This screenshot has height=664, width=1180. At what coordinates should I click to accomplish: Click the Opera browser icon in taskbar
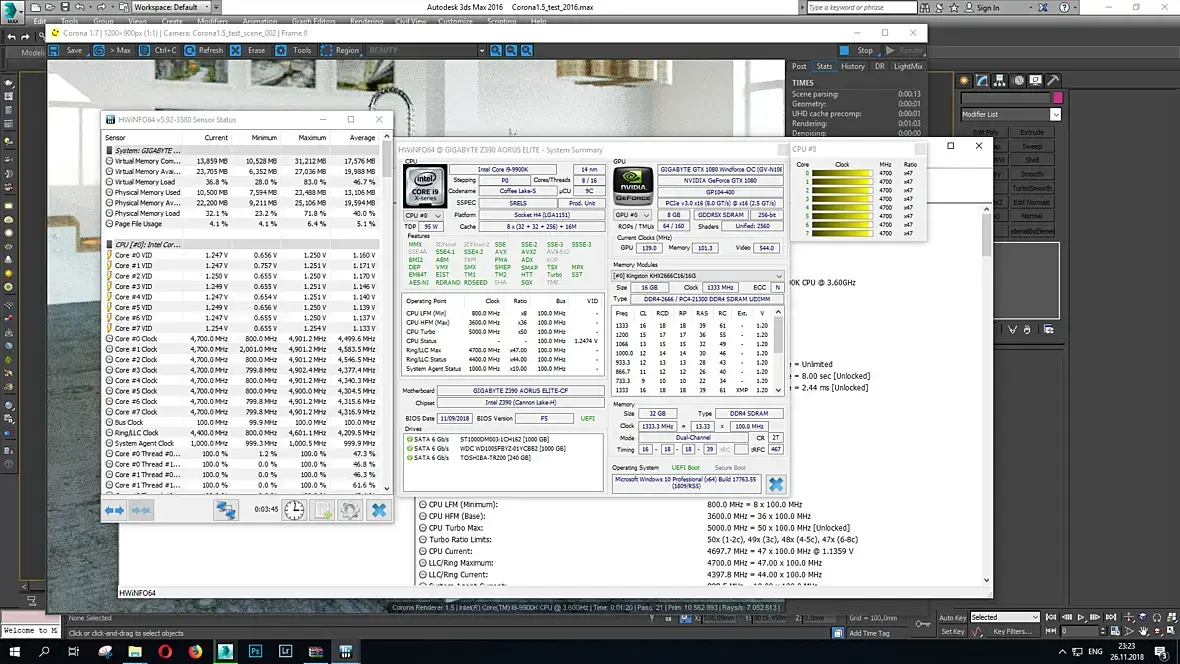[x=166, y=652]
